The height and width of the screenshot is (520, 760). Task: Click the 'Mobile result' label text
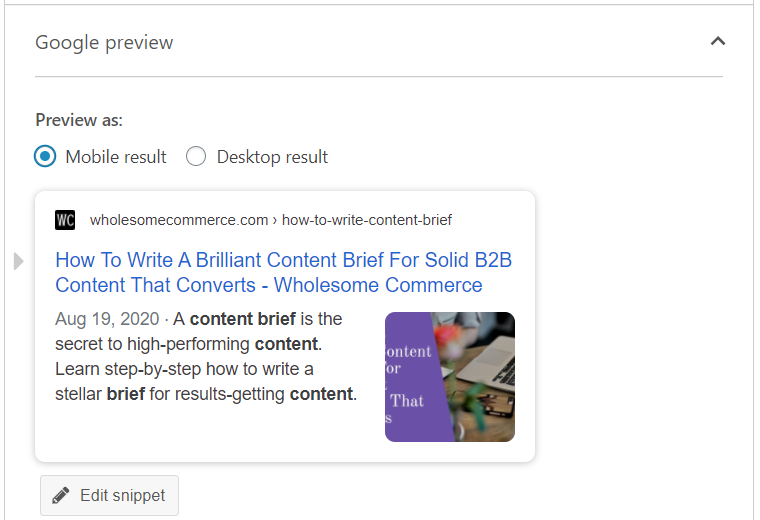click(116, 157)
